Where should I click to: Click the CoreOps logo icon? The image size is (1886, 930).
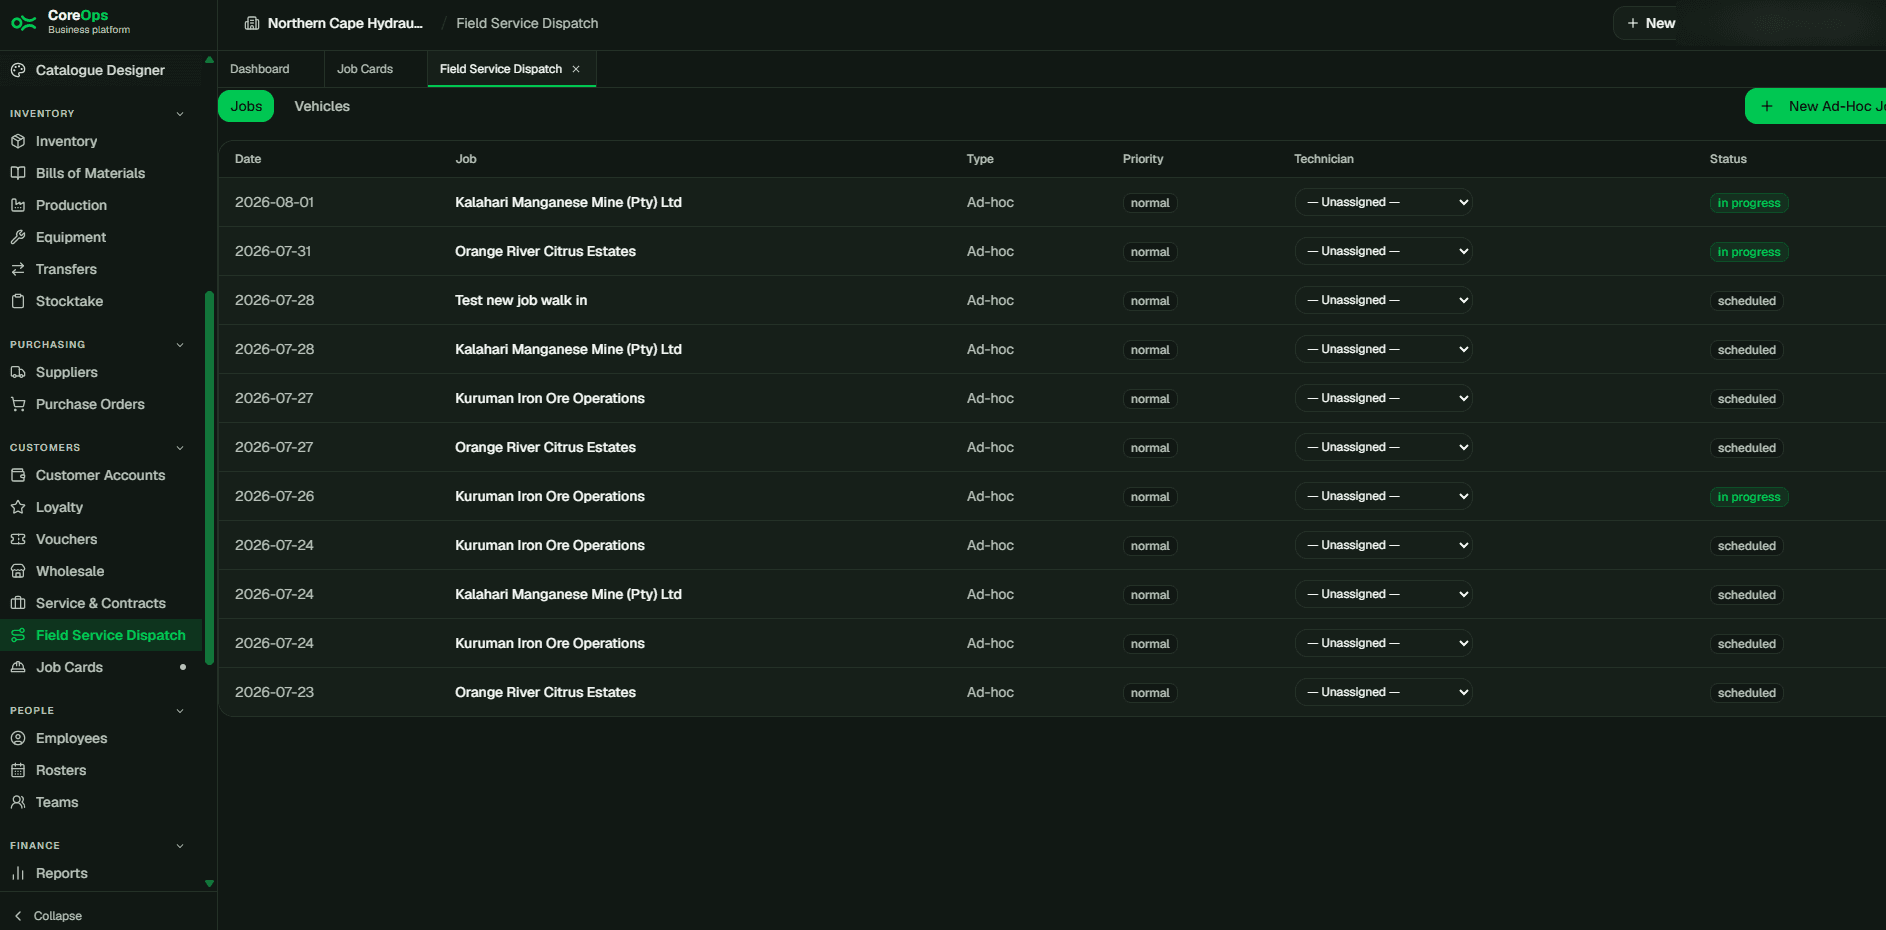(x=24, y=22)
